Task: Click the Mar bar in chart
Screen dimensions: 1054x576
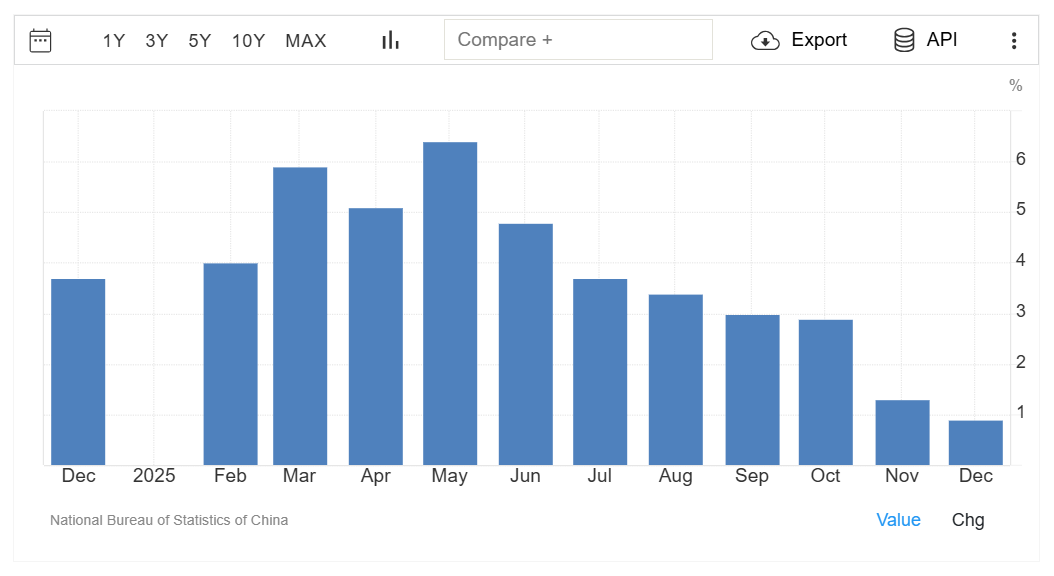Action: pos(300,316)
